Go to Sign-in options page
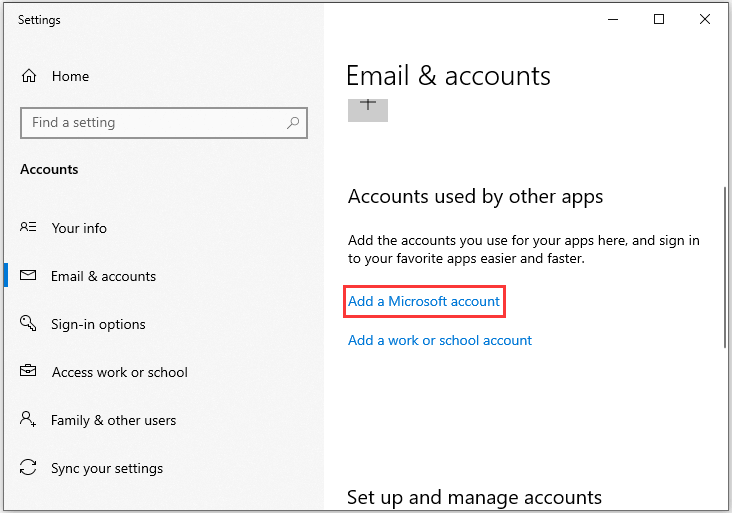732x513 pixels. point(98,324)
